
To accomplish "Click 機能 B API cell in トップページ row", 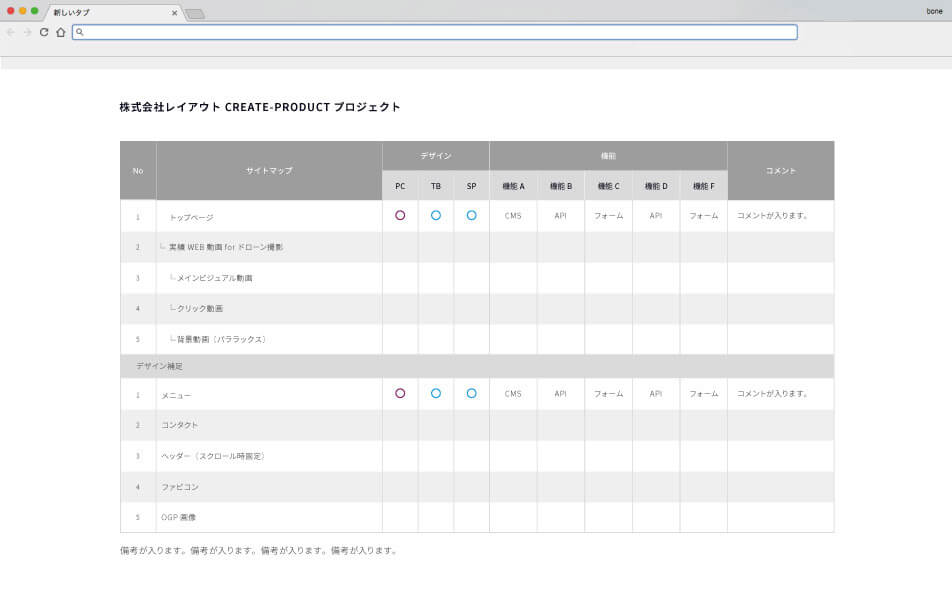I will [x=560, y=215].
